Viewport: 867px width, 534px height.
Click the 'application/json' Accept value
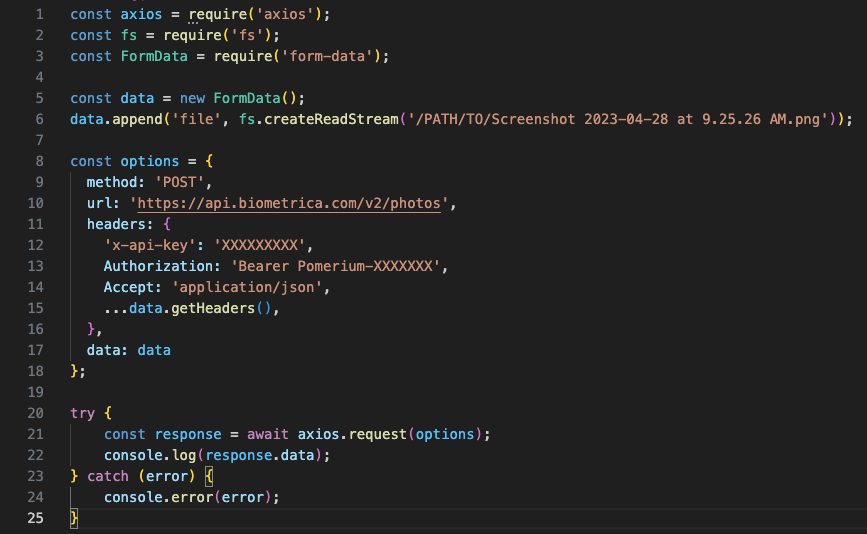tap(247, 287)
